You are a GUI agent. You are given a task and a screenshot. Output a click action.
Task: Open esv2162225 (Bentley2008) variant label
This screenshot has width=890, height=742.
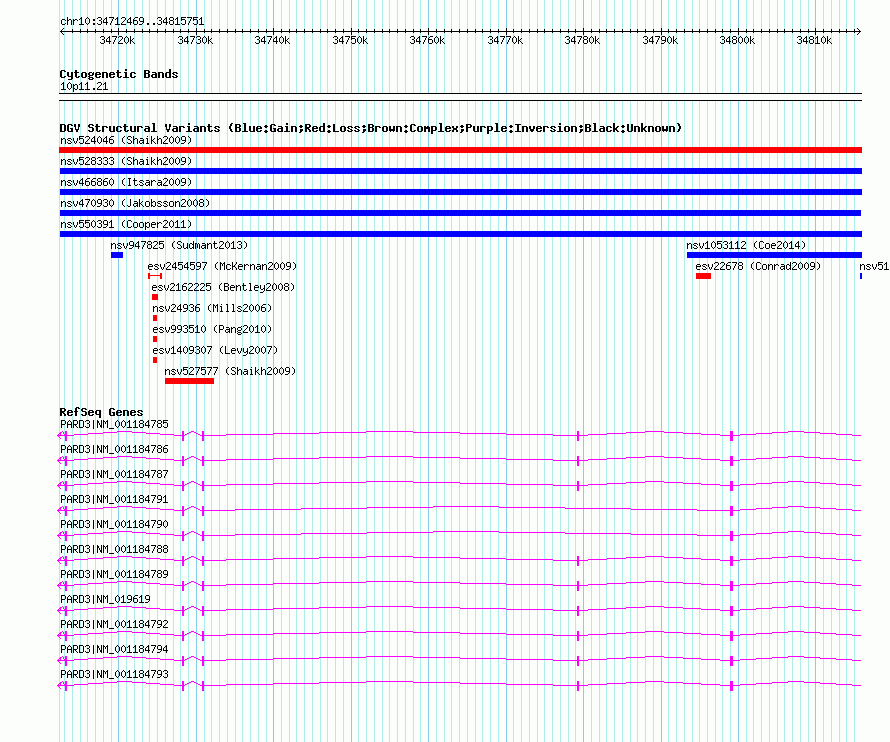point(223,287)
